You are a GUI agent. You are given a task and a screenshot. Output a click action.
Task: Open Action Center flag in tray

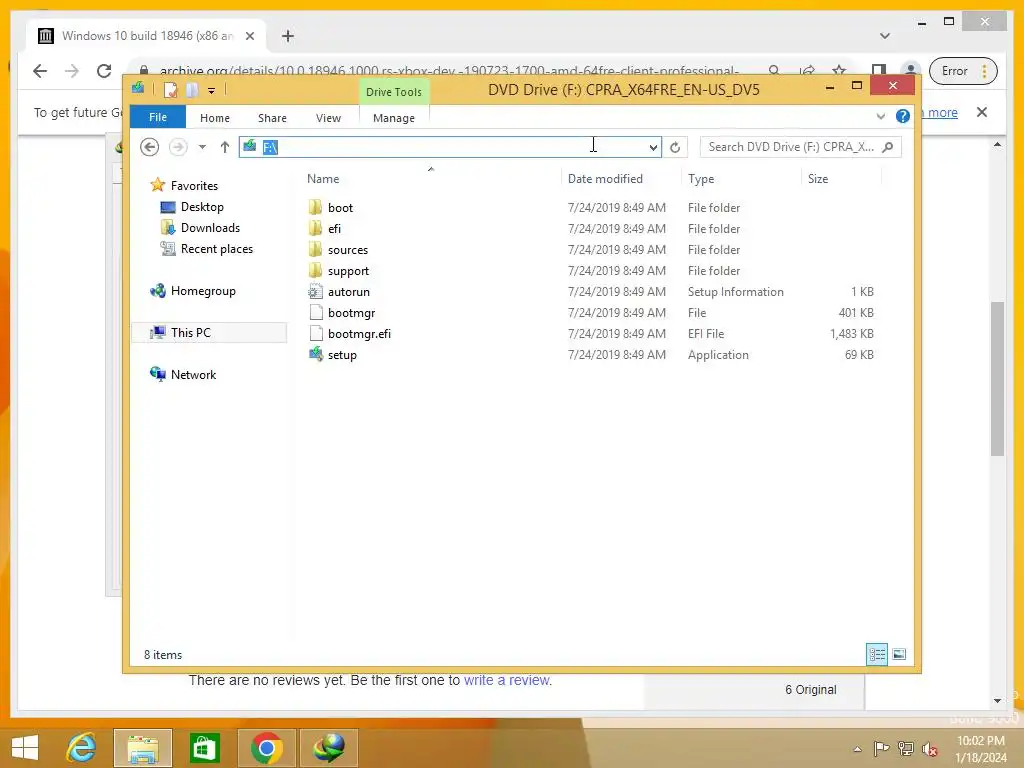click(881, 748)
